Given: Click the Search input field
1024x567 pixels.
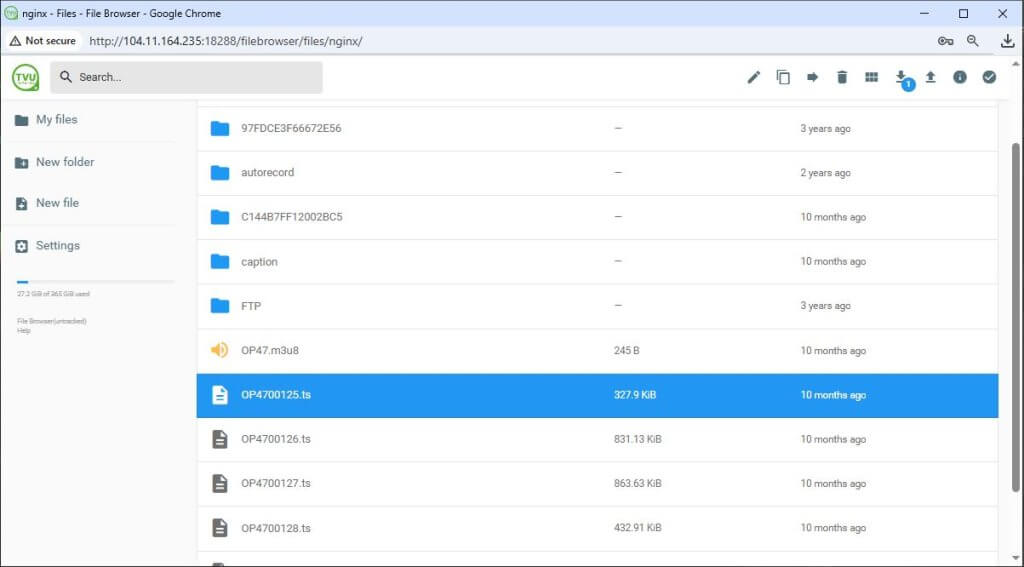Looking at the screenshot, I should coord(186,77).
